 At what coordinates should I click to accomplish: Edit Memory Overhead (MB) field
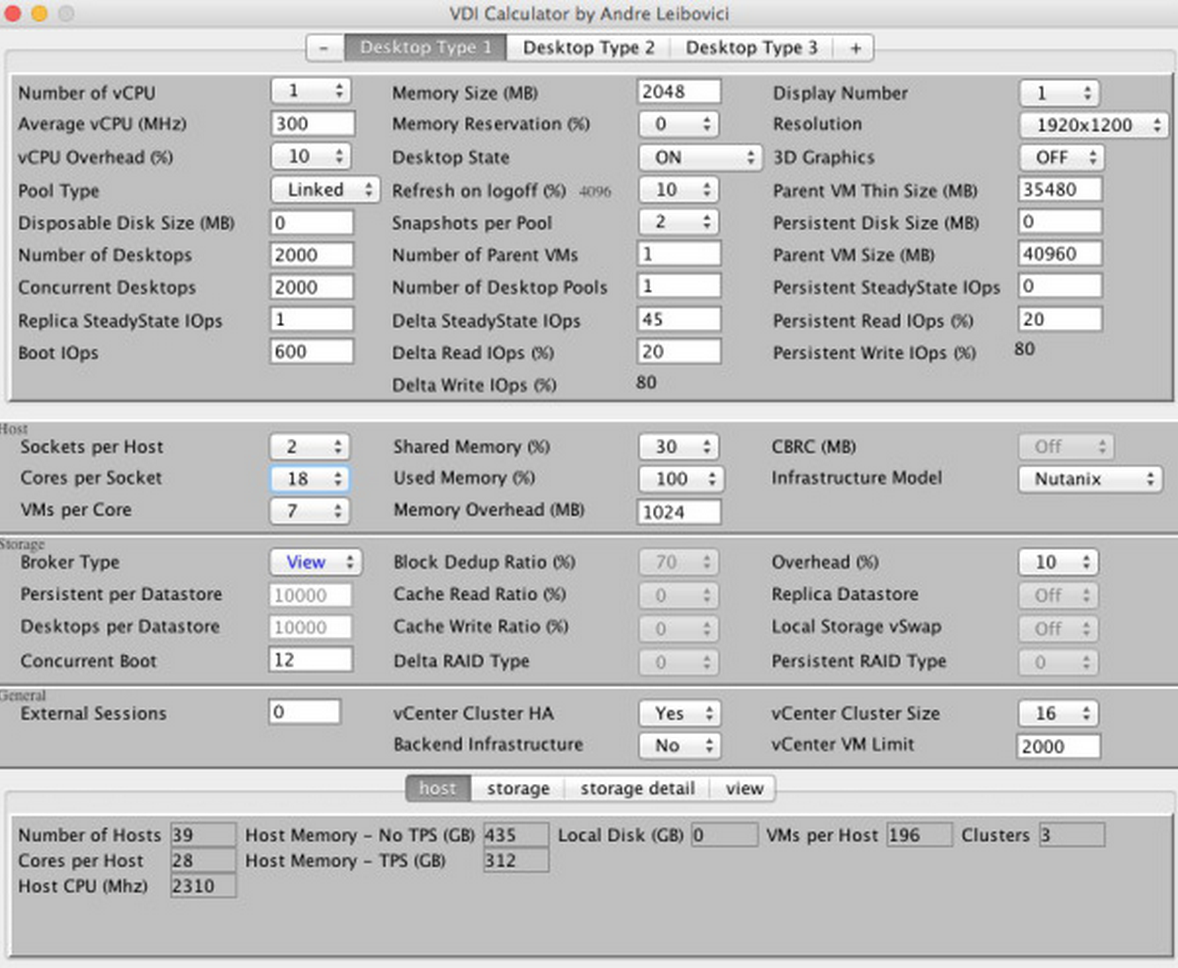(x=679, y=513)
